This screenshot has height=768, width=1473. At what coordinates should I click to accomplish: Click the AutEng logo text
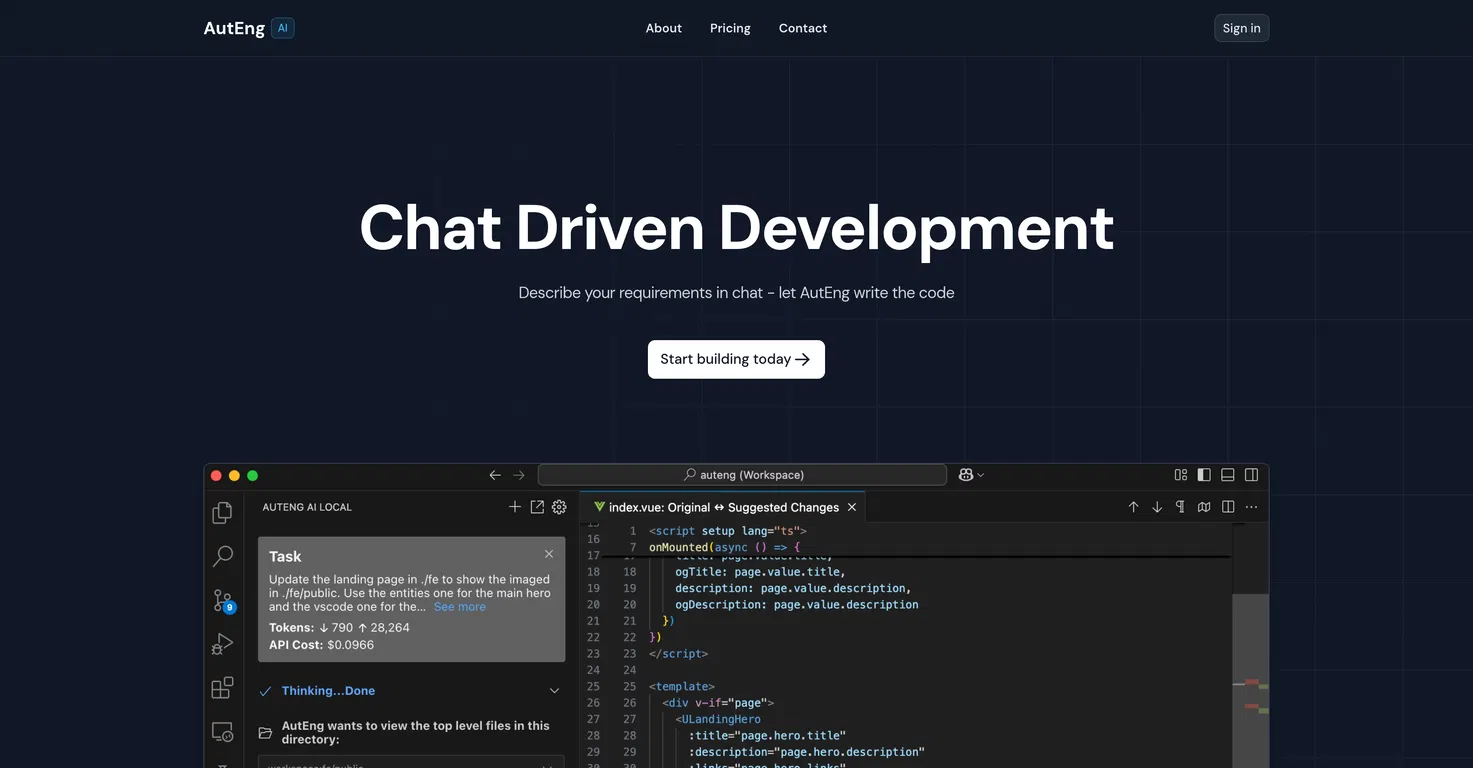pyautogui.click(x=234, y=28)
